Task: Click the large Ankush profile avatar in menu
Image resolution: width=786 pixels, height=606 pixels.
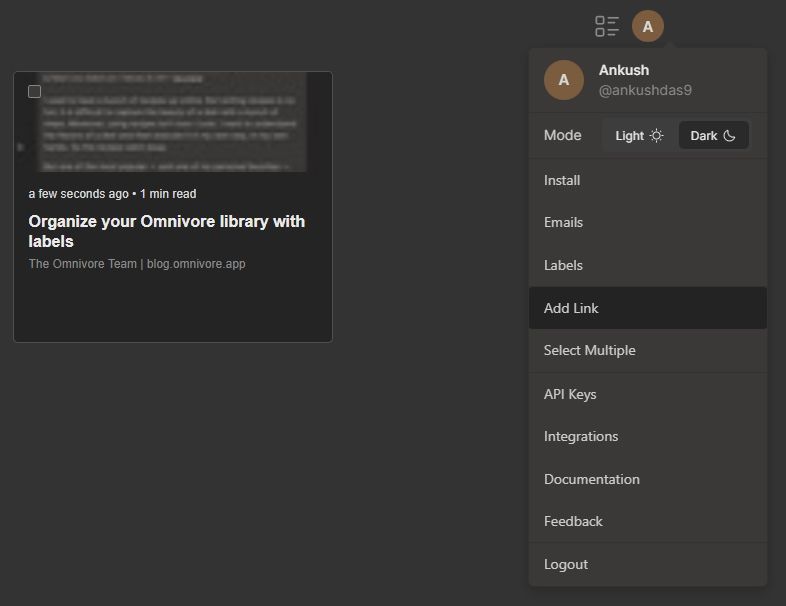Action: [564, 80]
